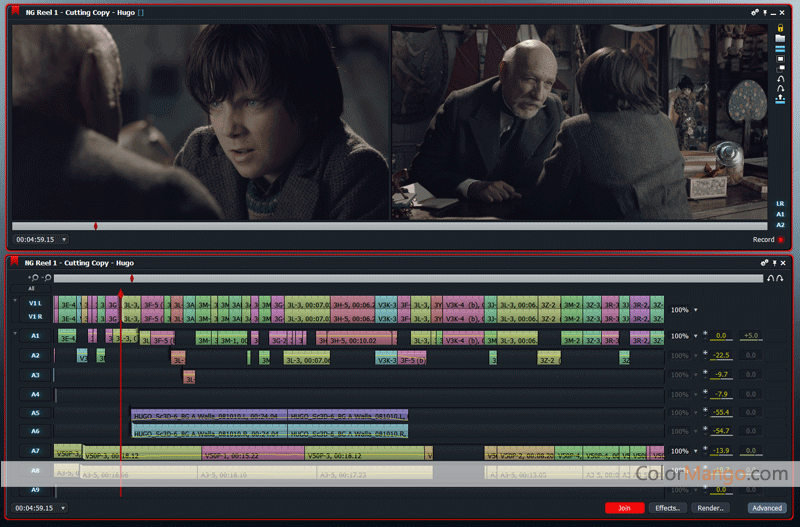Viewport: 800px width, 527px height.
Task: Click the A7 level plus/minus adjuster
Action: point(705,450)
